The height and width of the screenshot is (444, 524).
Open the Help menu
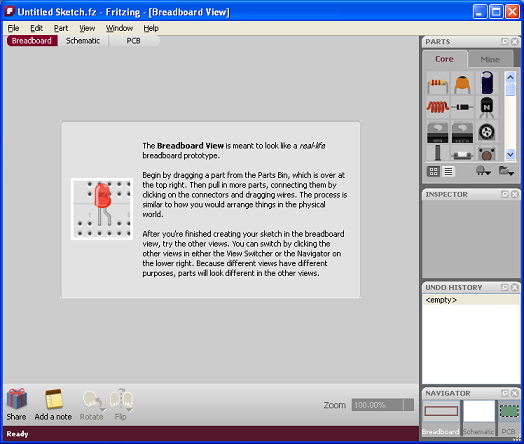(x=151, y=28)
